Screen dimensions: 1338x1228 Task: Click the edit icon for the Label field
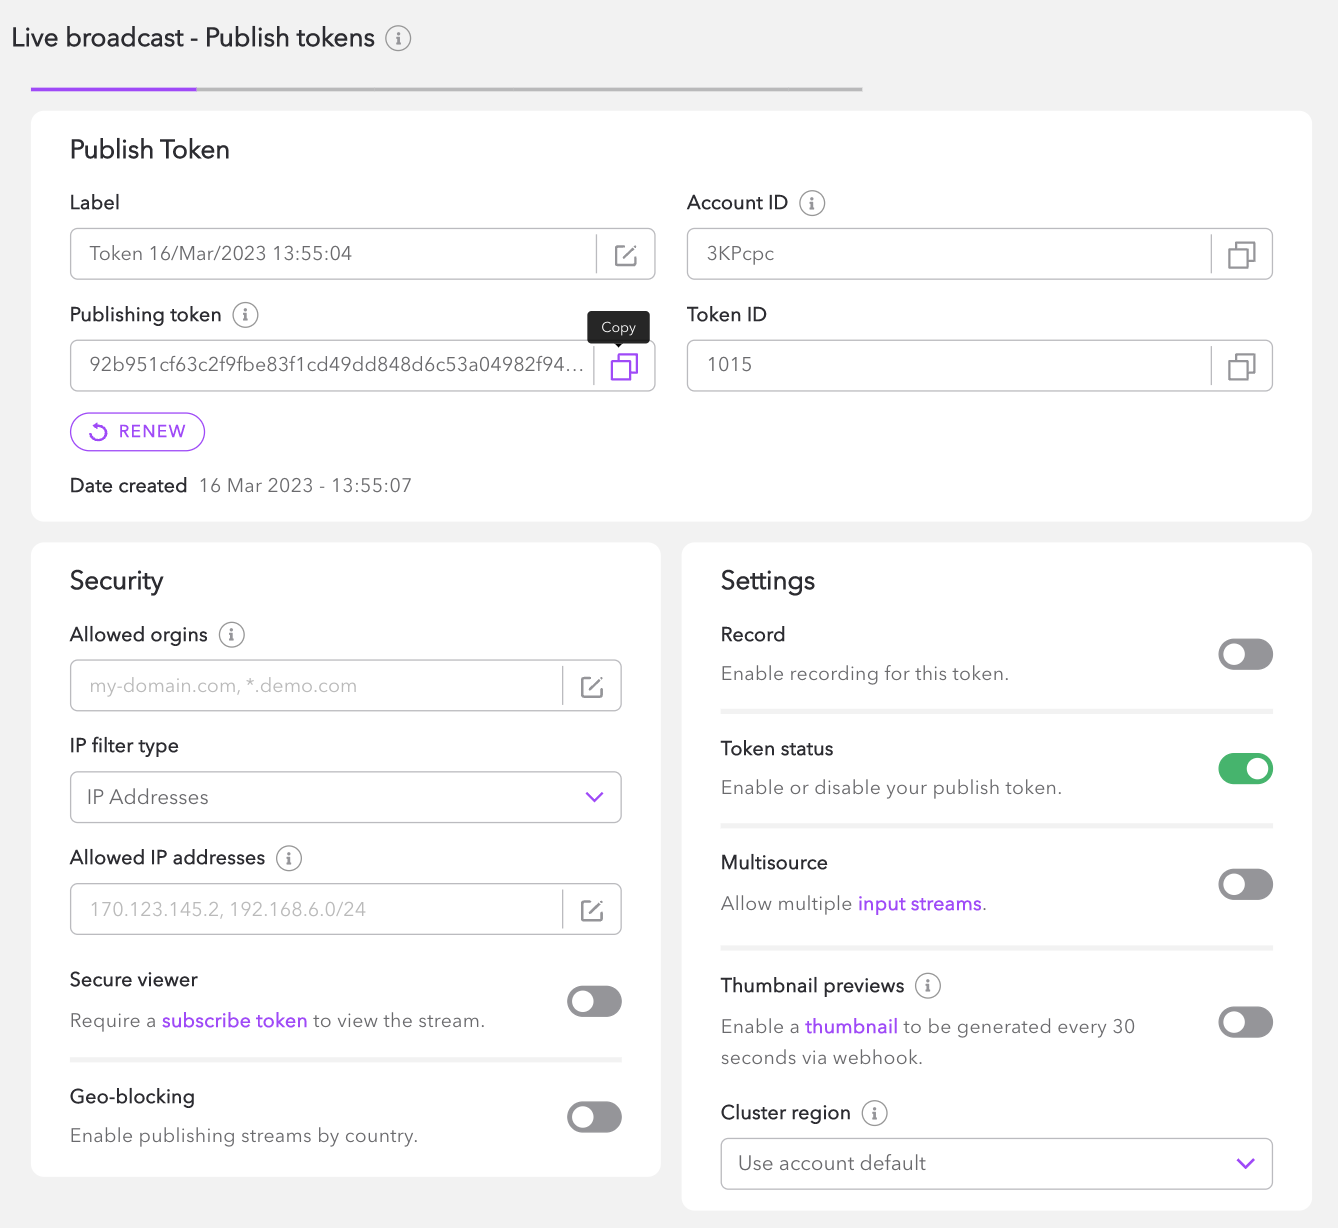[625, 255]
